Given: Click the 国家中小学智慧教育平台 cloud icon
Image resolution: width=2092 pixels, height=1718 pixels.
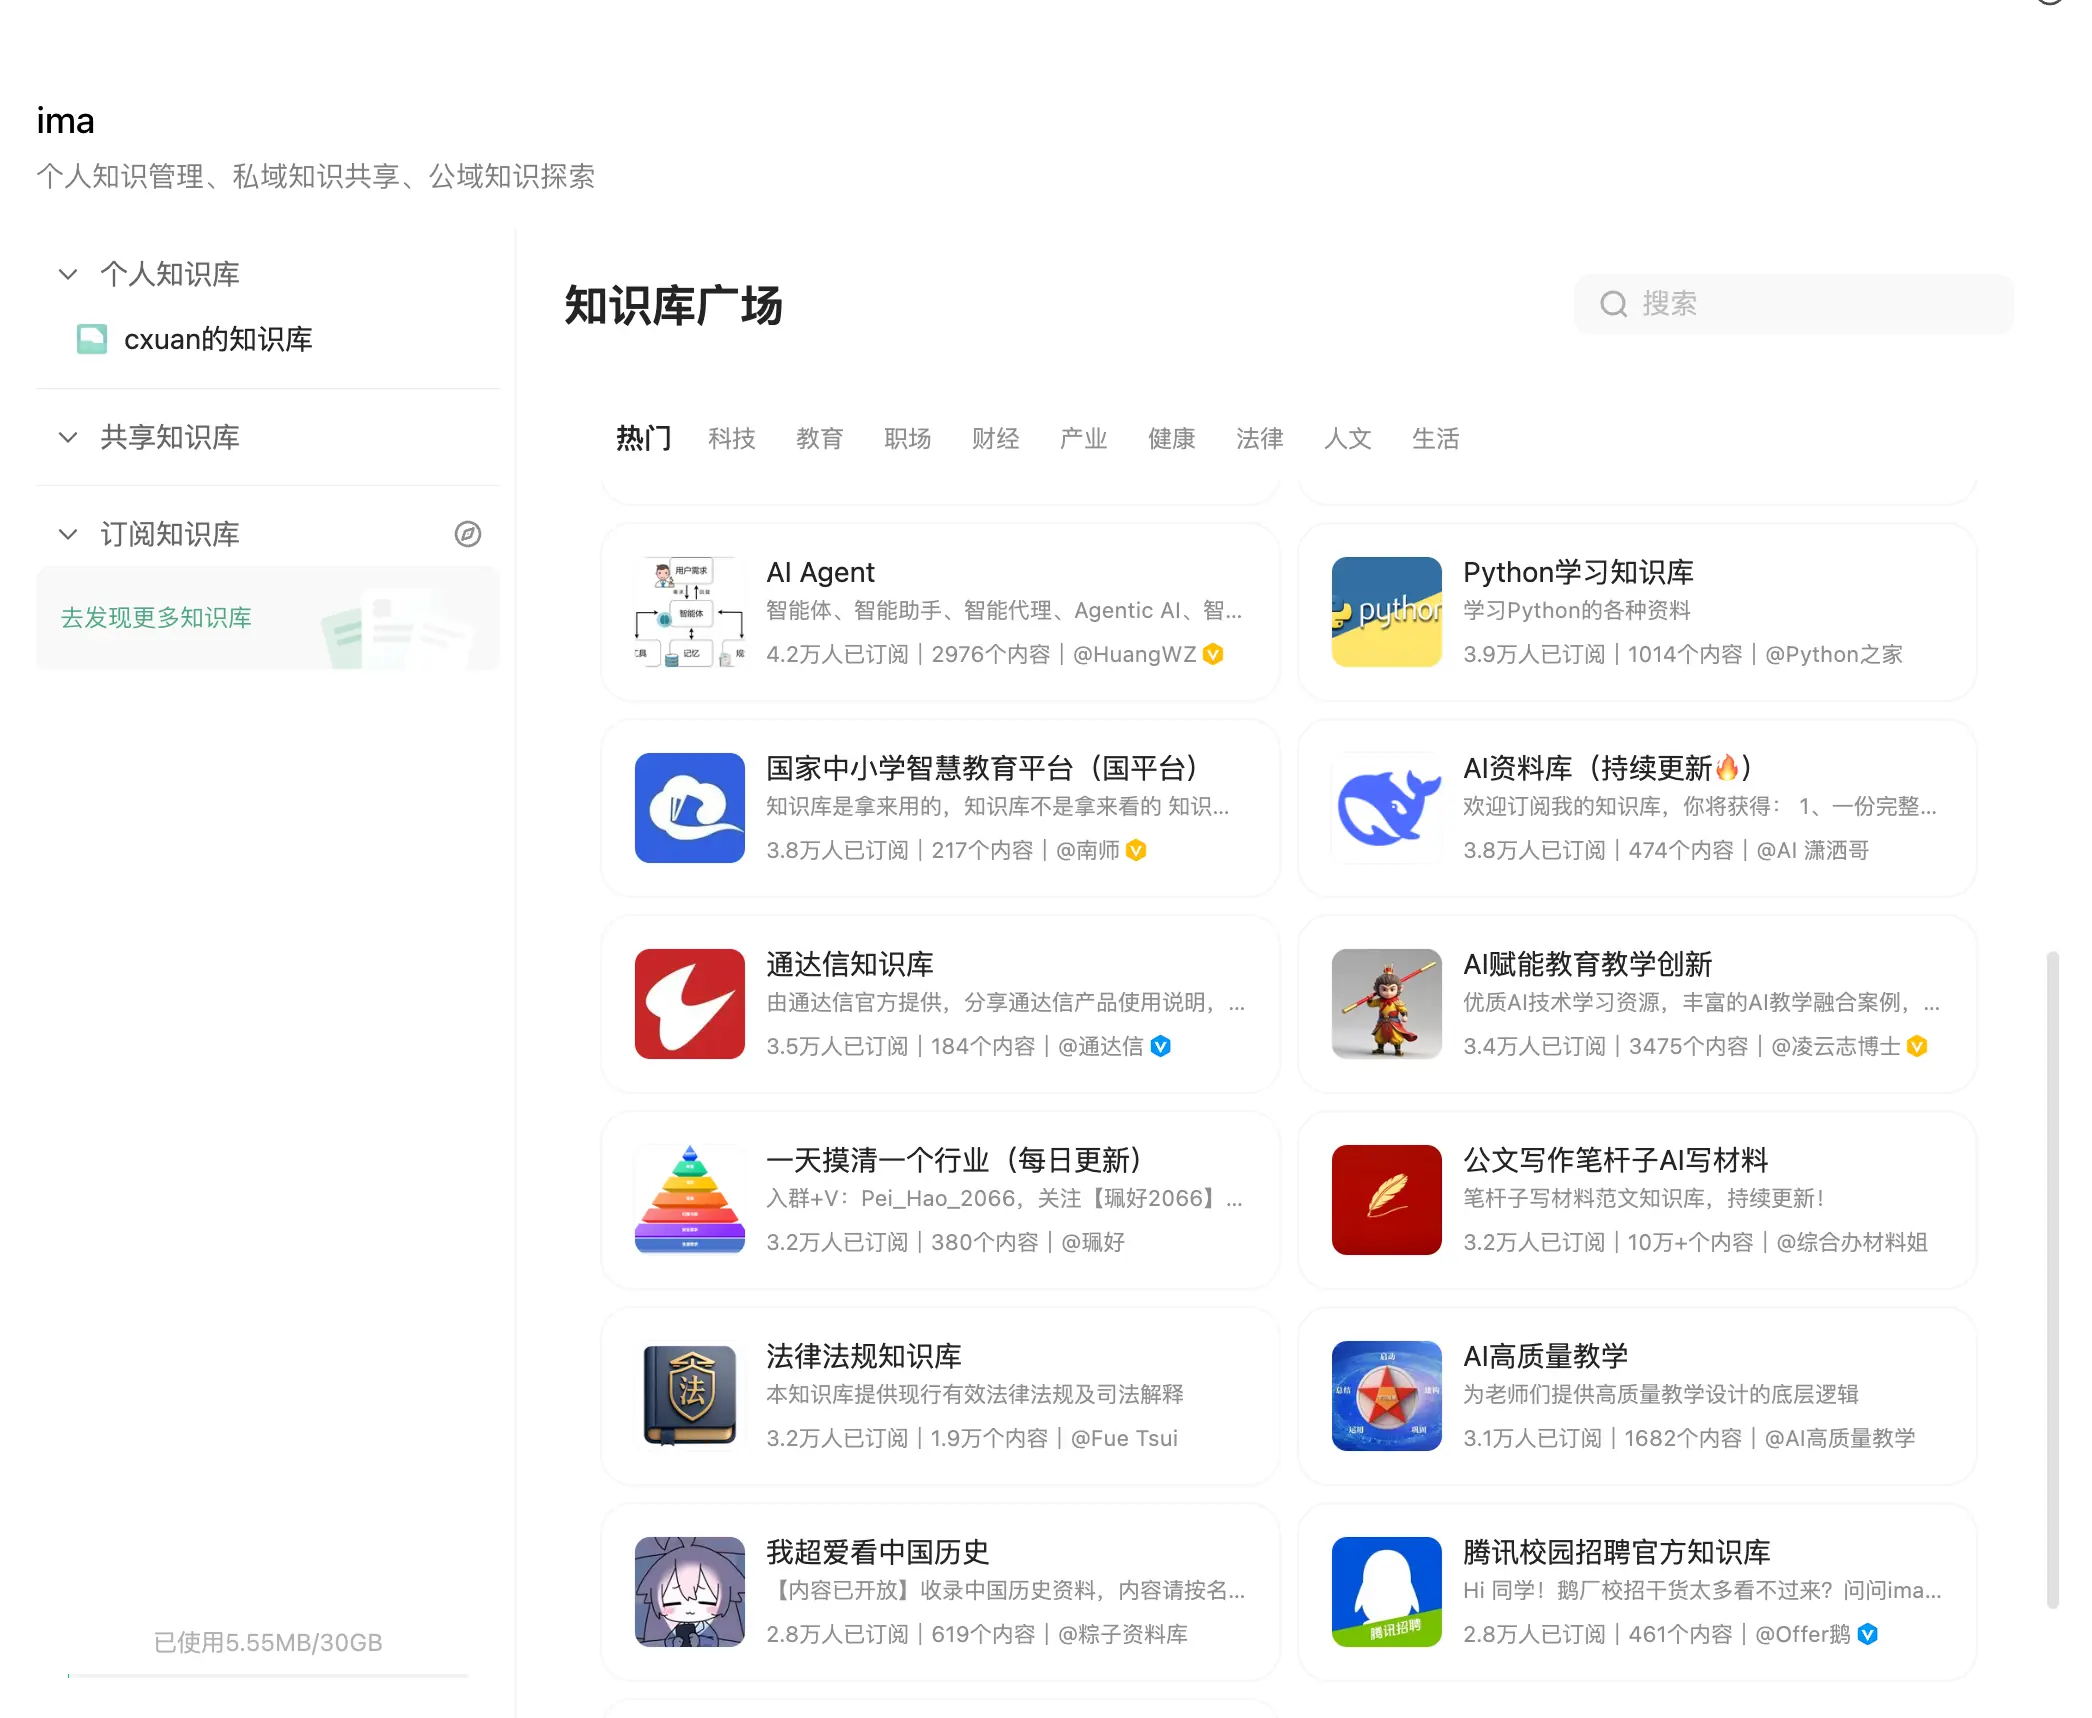Looking at the screenshot, I should tap(690, 808).
